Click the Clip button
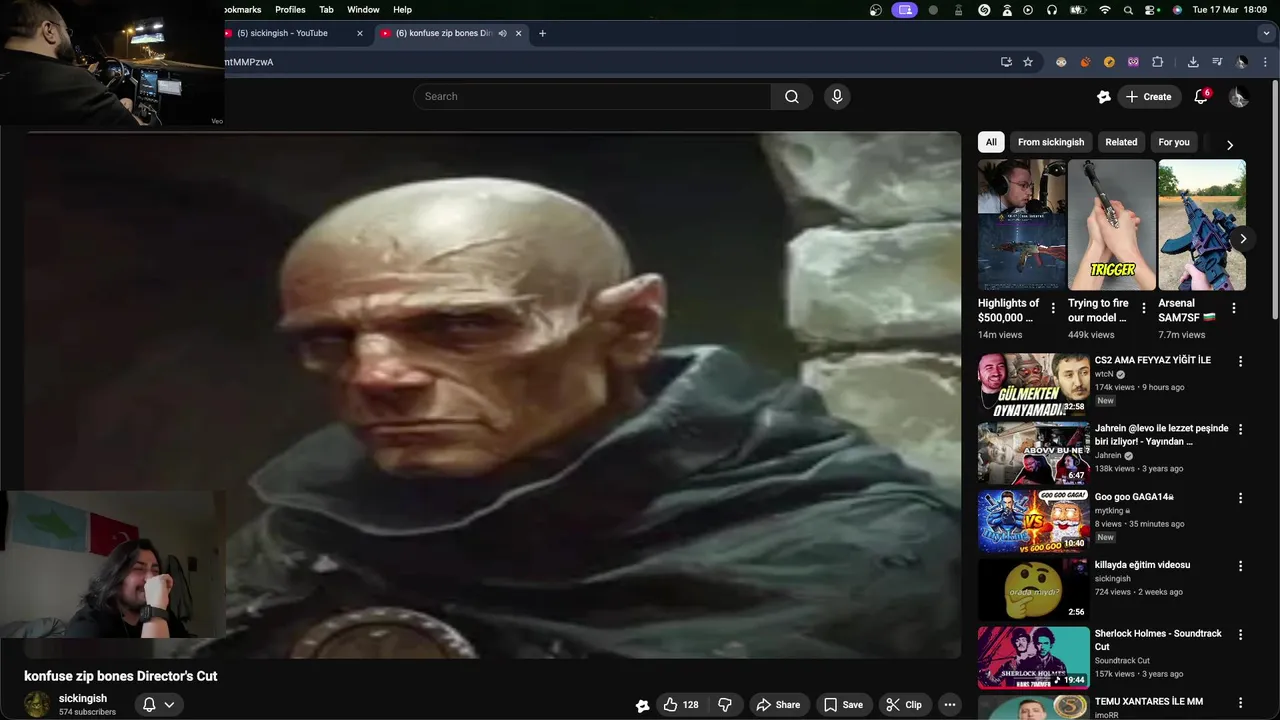1280x720 pixels. tap(904, 705)
